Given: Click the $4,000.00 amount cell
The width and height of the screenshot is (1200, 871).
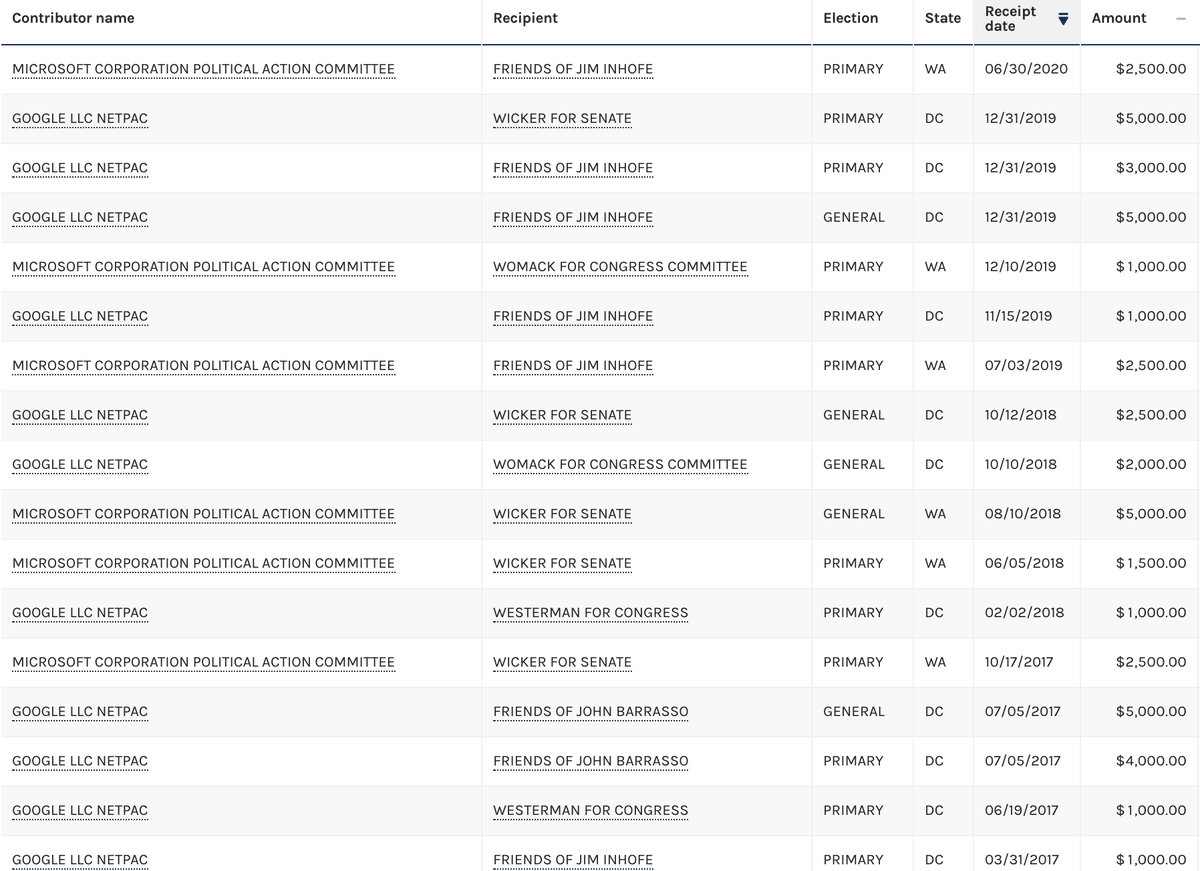Looking at the screenshot, I should point(1151,762).
